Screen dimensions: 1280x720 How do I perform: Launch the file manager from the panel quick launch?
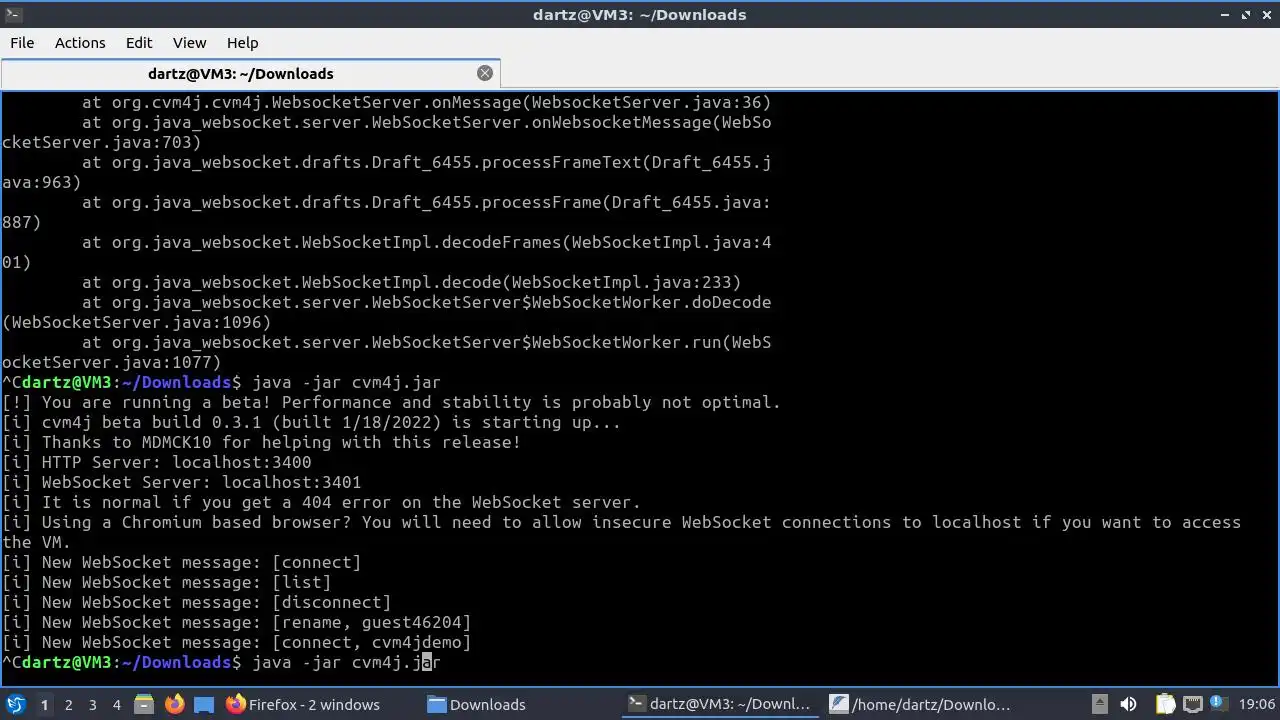(x=143, y=704)
